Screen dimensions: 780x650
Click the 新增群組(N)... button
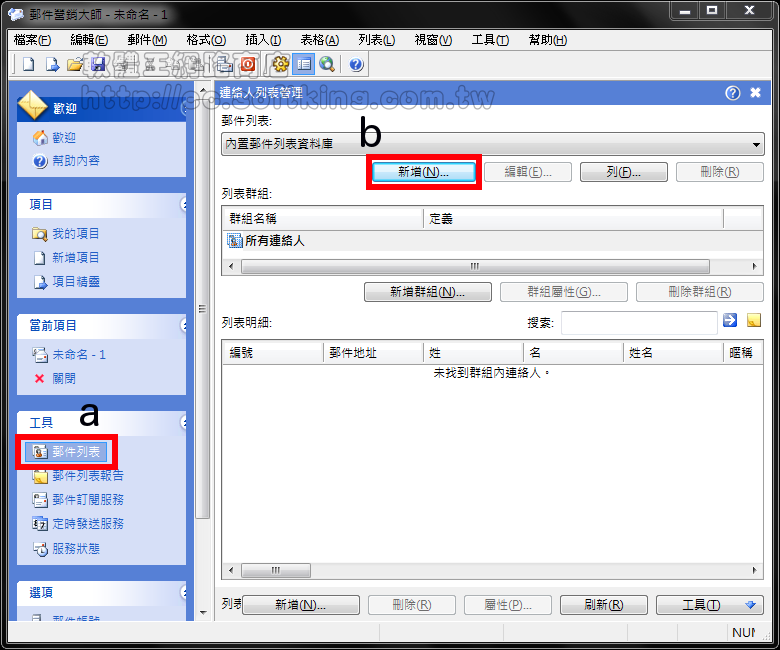tap(427, 292)
